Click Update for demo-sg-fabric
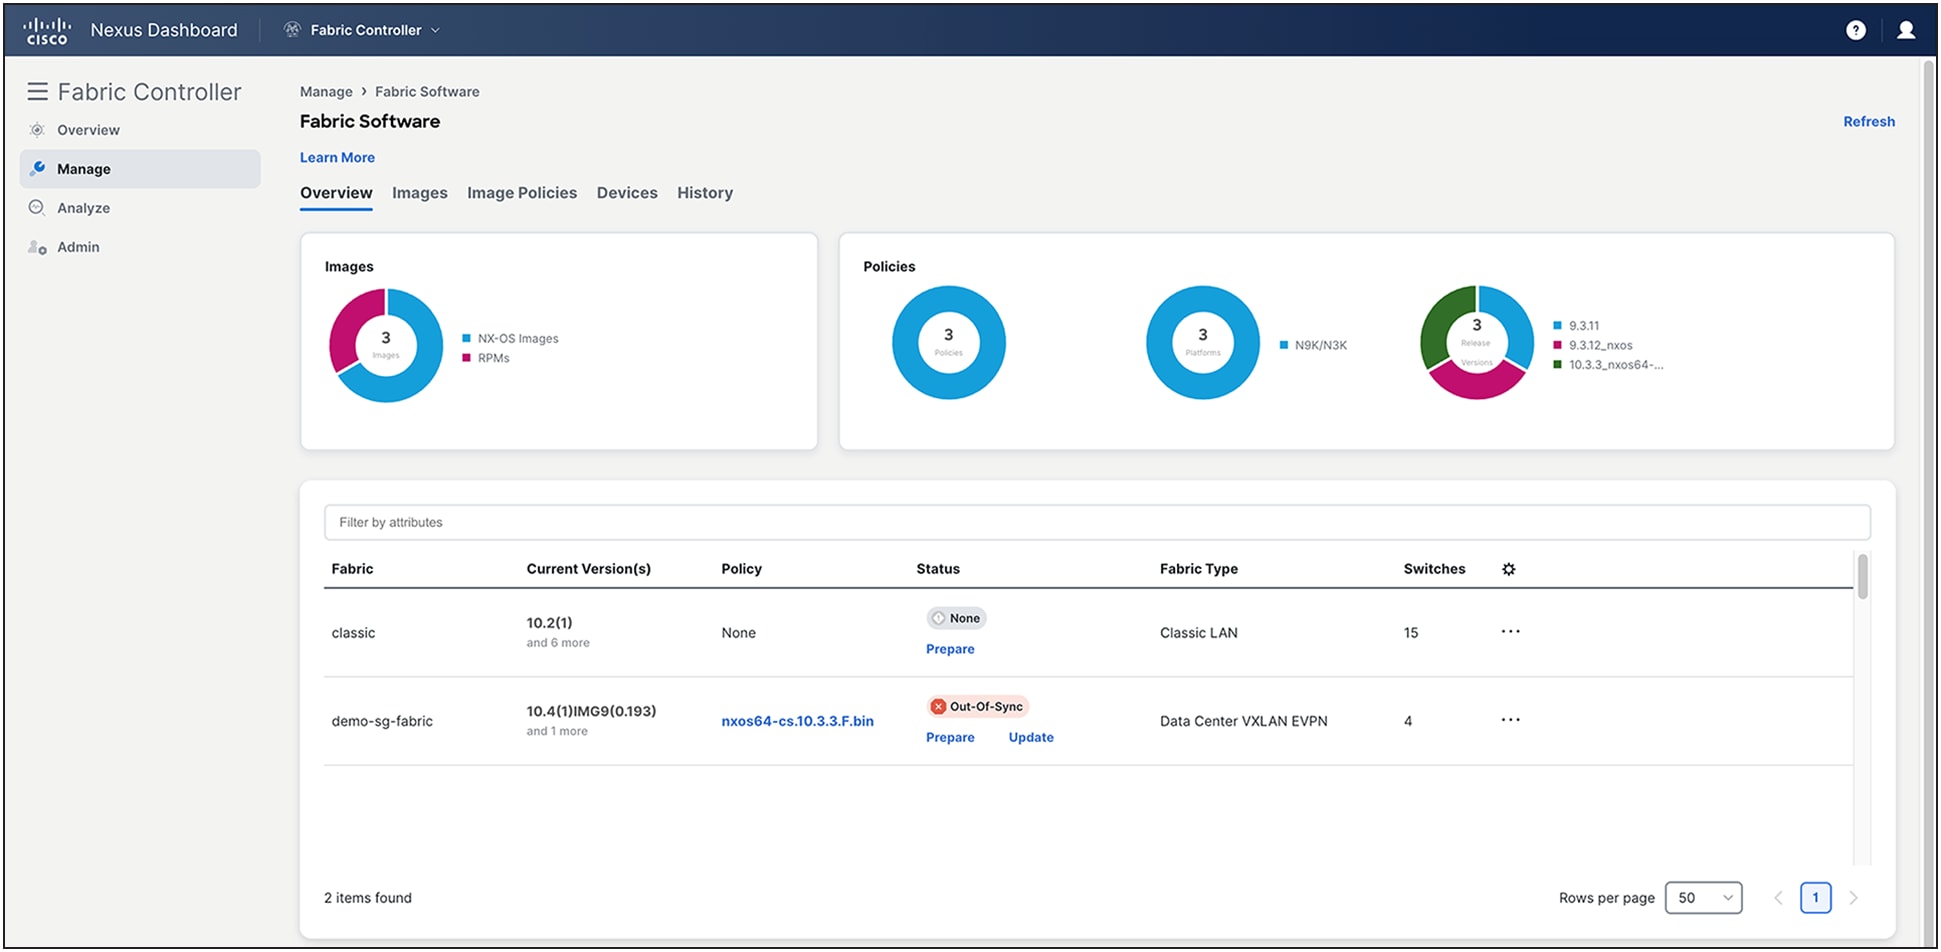This screenshot has width=1941, height=952. 1031,737
